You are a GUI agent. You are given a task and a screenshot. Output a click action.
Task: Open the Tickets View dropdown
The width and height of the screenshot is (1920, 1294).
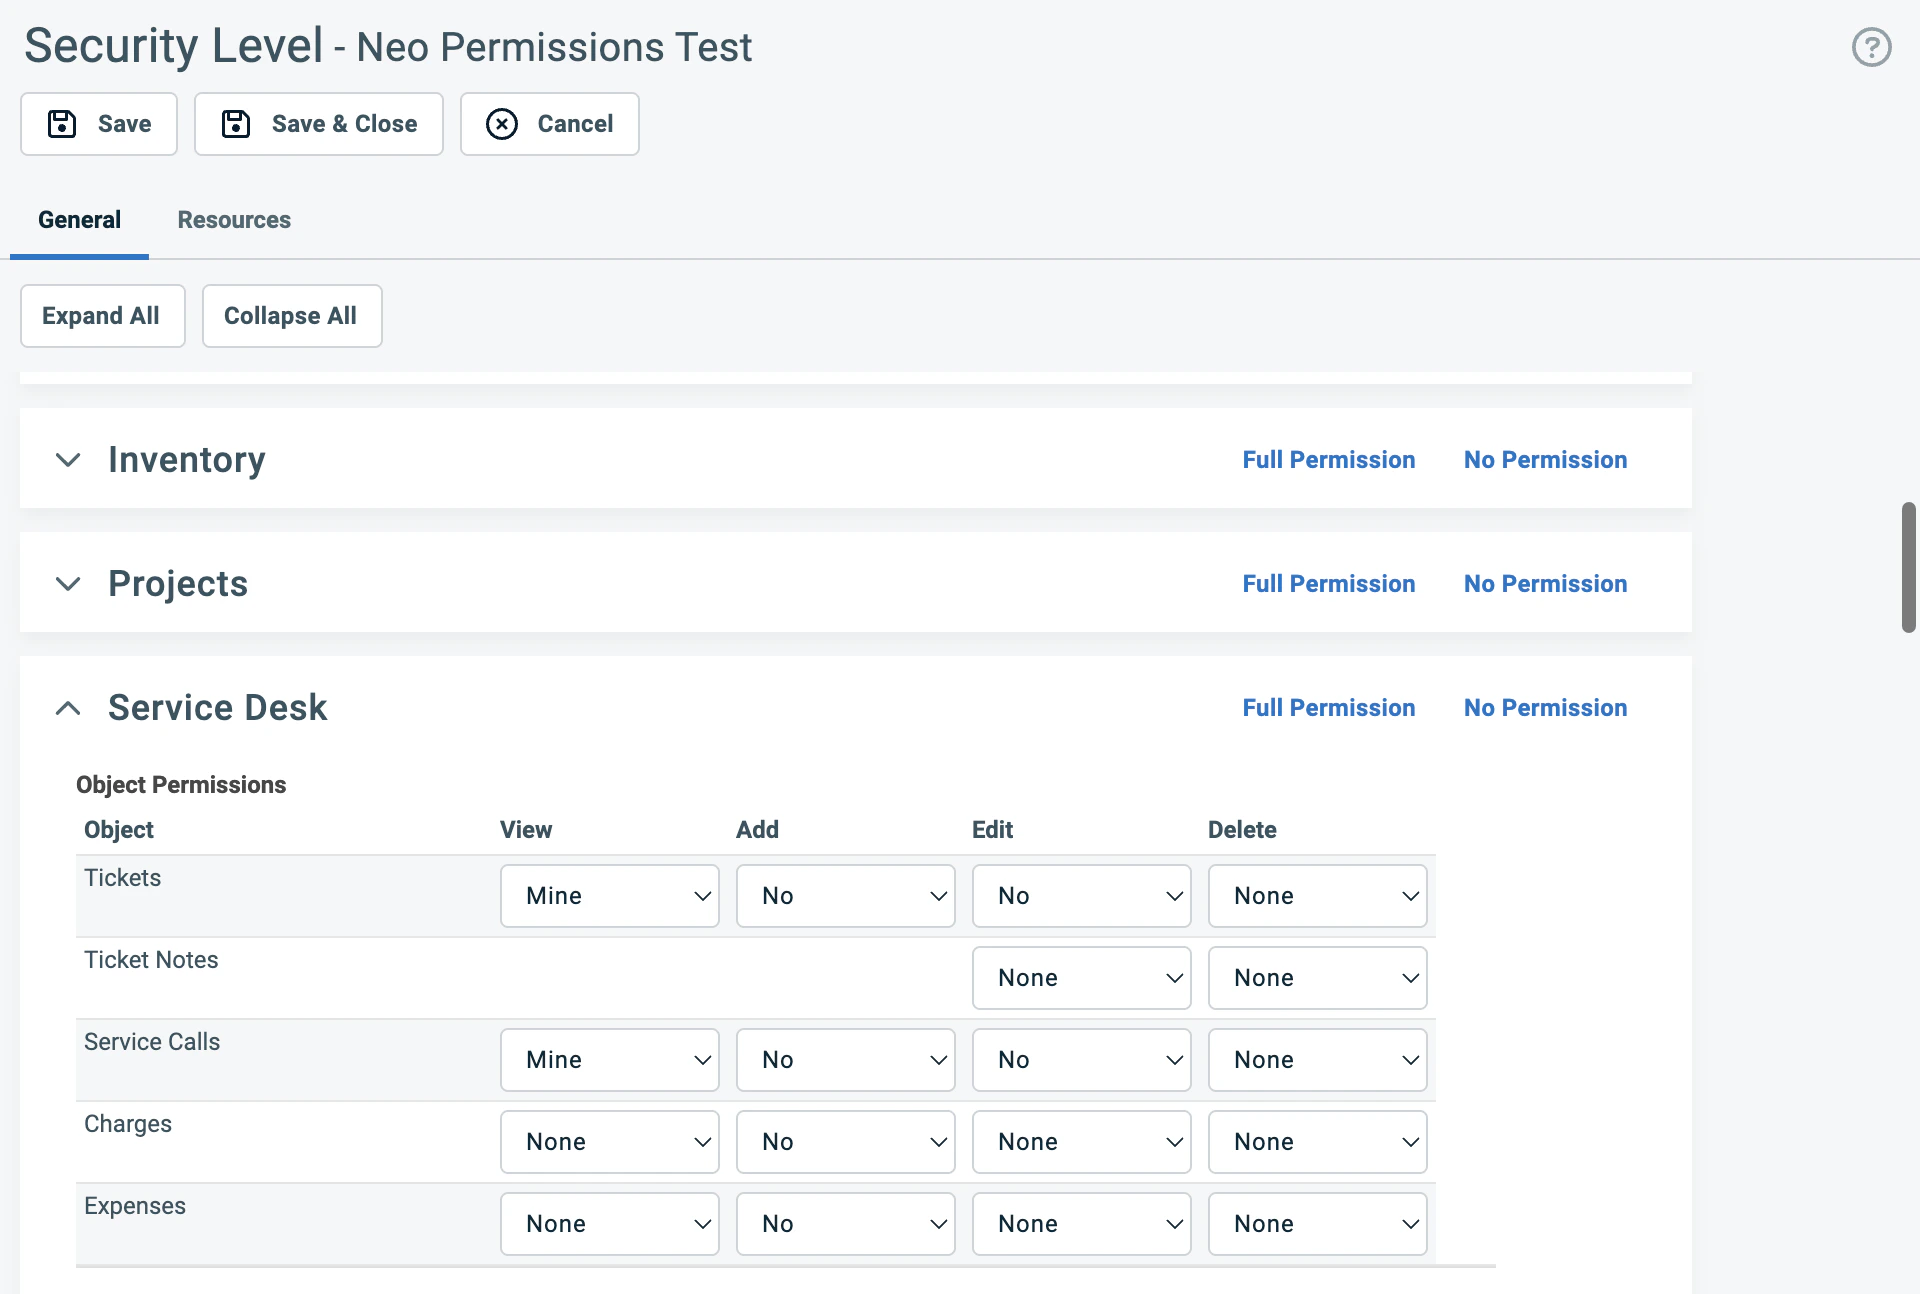(x=609, y=895)
